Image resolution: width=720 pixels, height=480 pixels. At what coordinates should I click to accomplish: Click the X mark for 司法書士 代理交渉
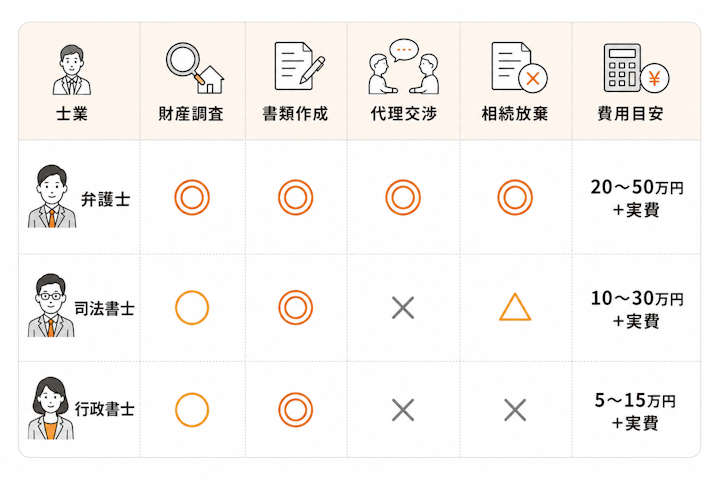click(x=403, y=308)
